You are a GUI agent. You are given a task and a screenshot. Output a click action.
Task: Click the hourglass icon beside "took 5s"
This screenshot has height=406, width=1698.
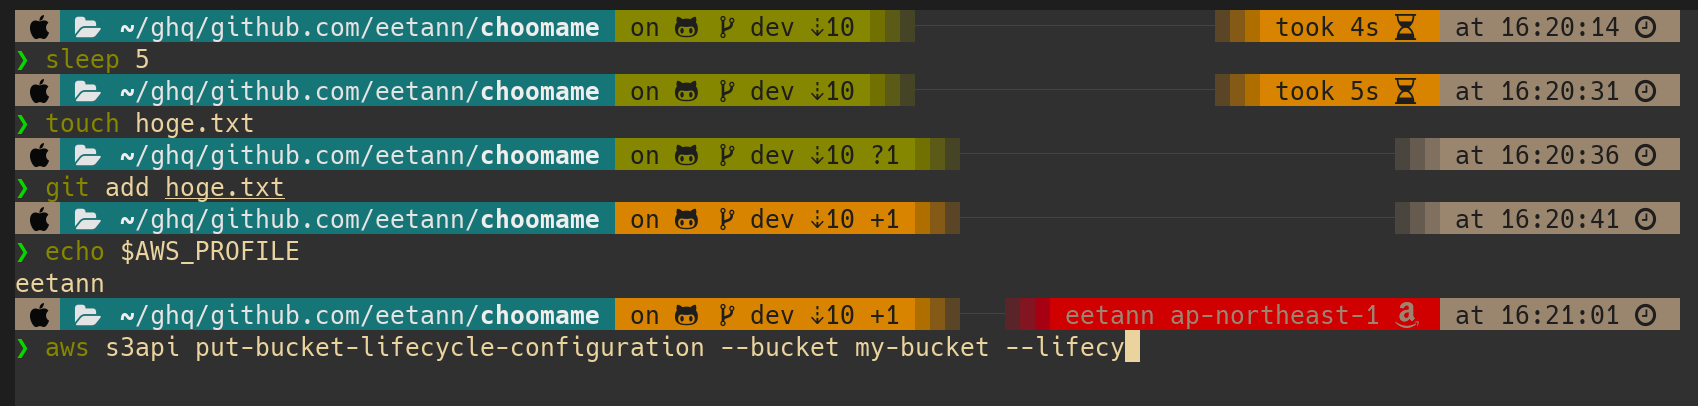(1405, 91)
